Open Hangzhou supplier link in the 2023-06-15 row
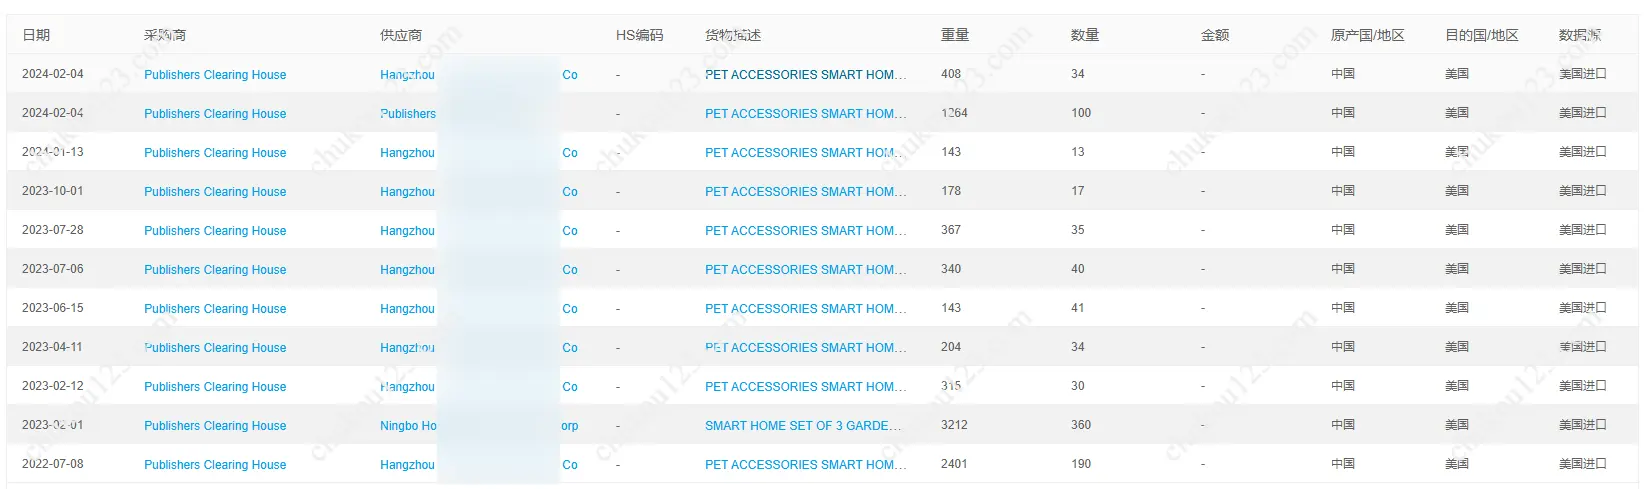Viewport: 1646px width, 489px height. (x=407, y=309)
